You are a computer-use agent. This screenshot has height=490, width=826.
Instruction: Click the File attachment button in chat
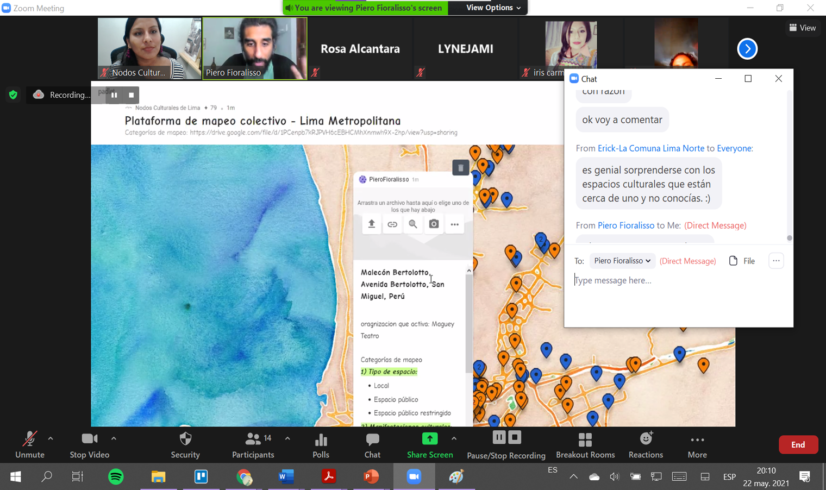pyautogui.click(x=742, y=261)
